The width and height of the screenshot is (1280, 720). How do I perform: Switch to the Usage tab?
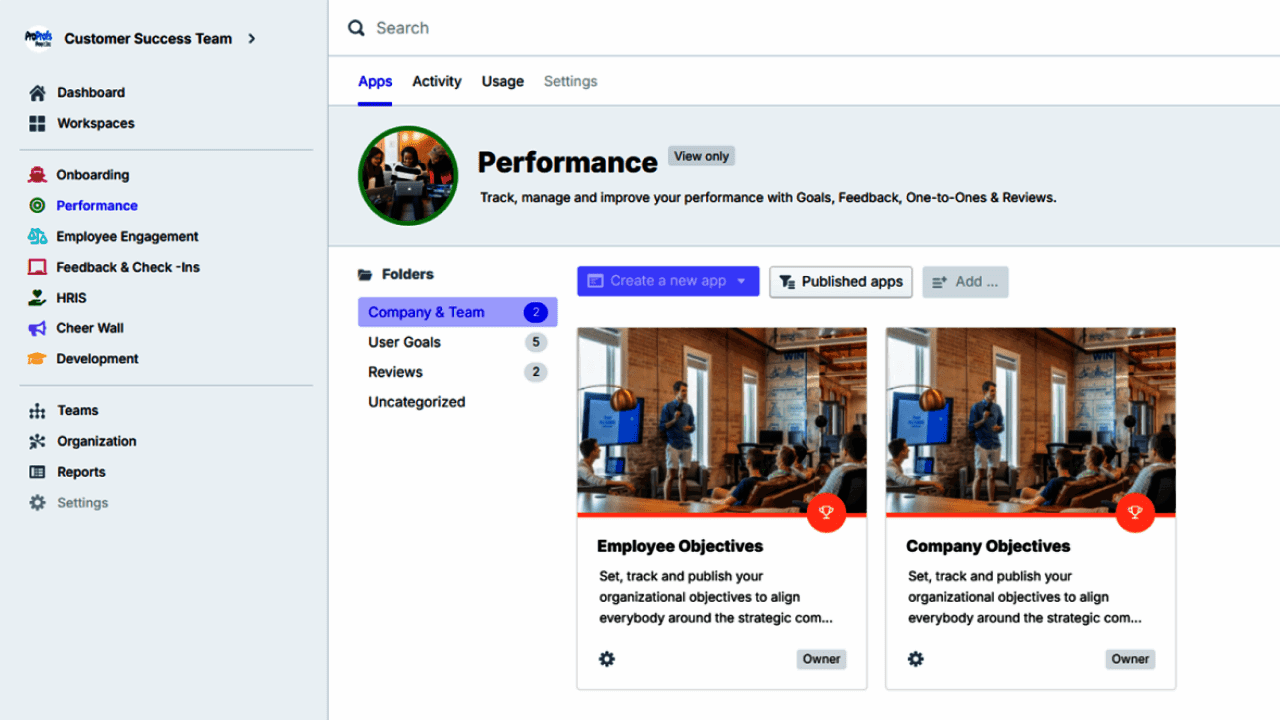[502, 82]
